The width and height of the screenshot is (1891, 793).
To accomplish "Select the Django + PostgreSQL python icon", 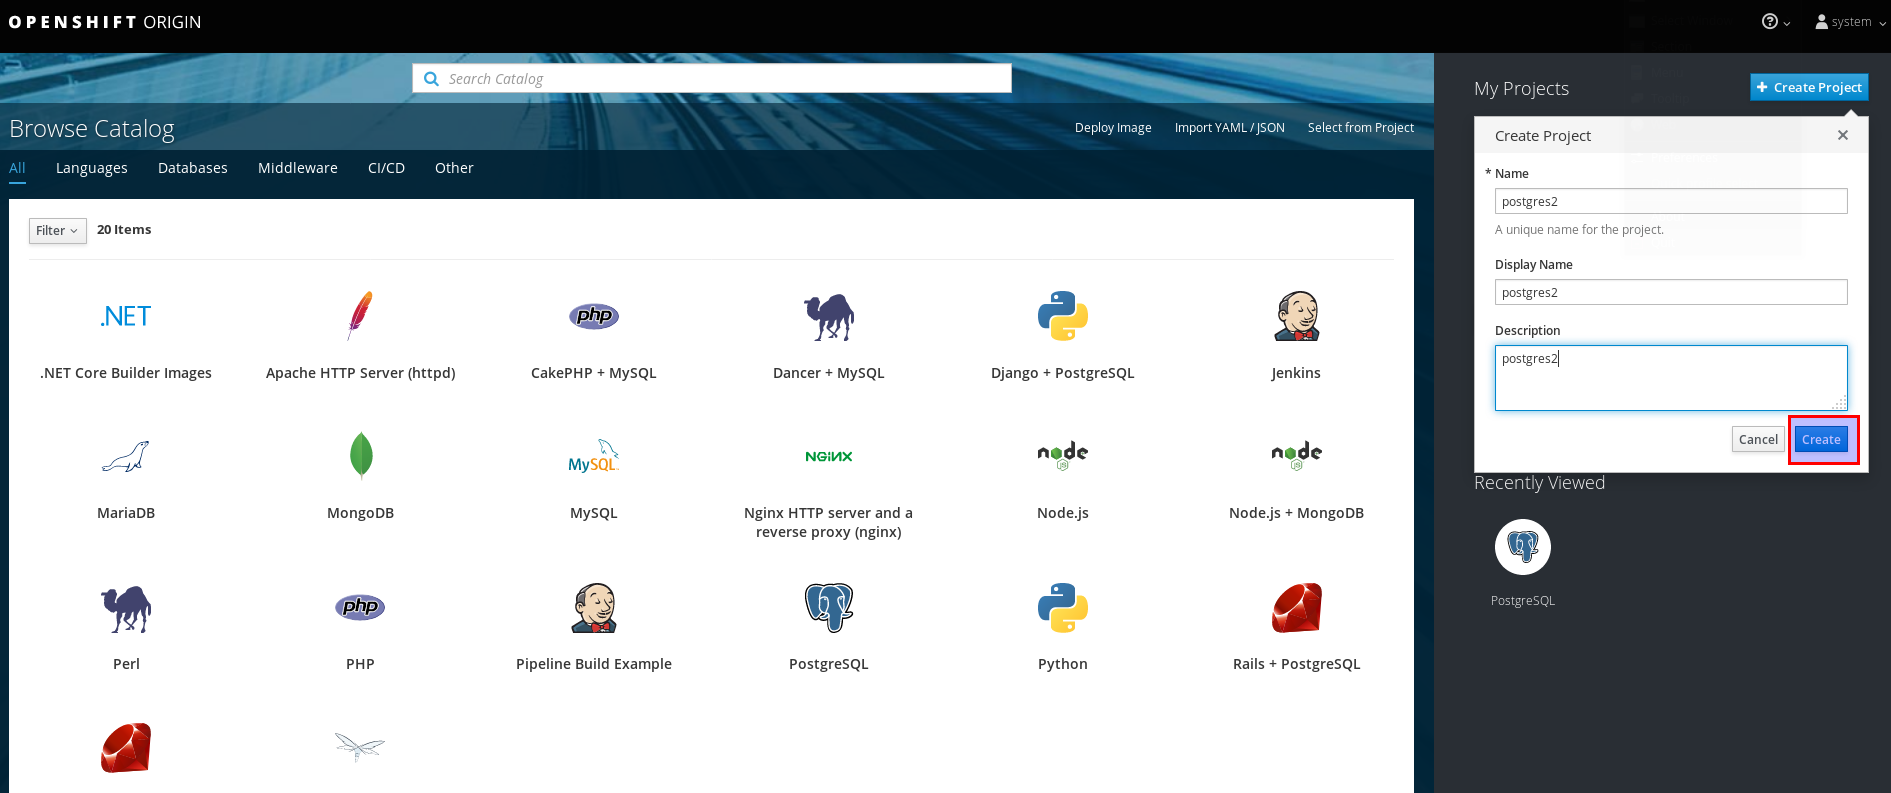I will [1063, 316].
